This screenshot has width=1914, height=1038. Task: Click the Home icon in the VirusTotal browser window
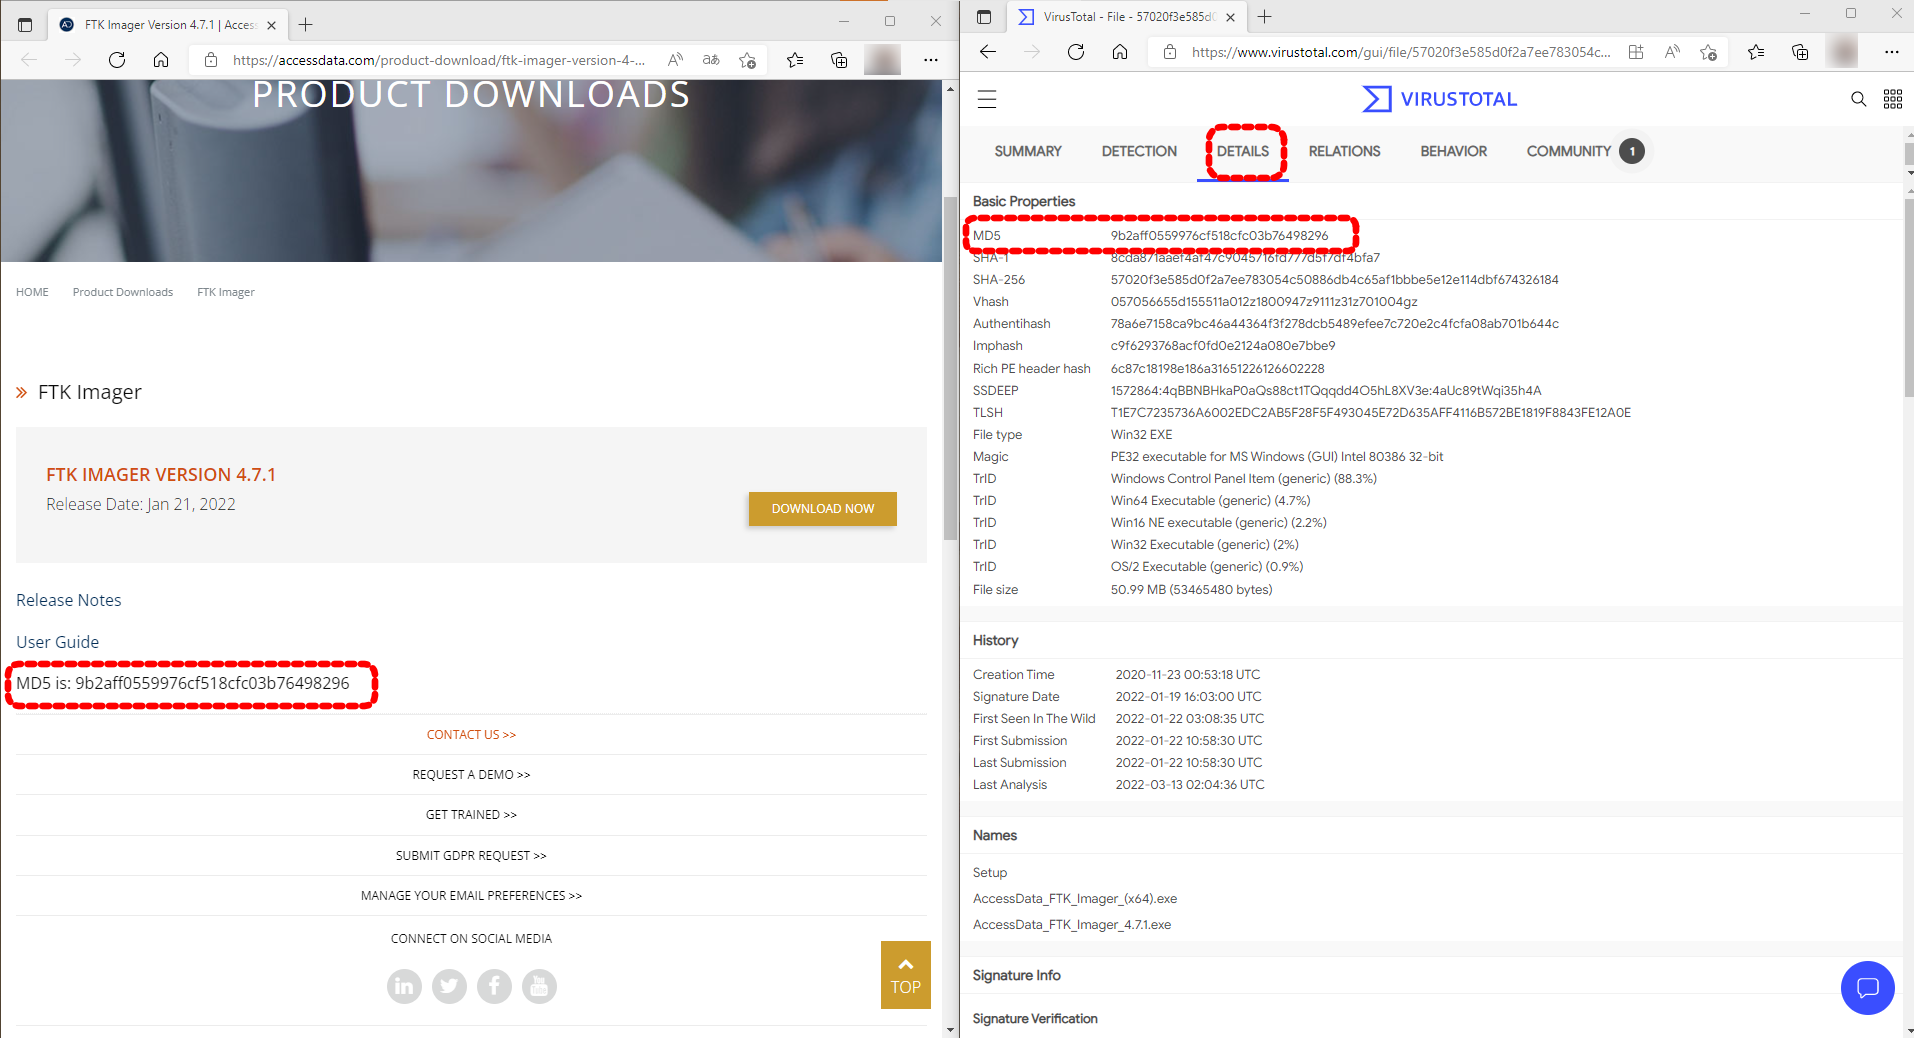(x=1120, y=52)
